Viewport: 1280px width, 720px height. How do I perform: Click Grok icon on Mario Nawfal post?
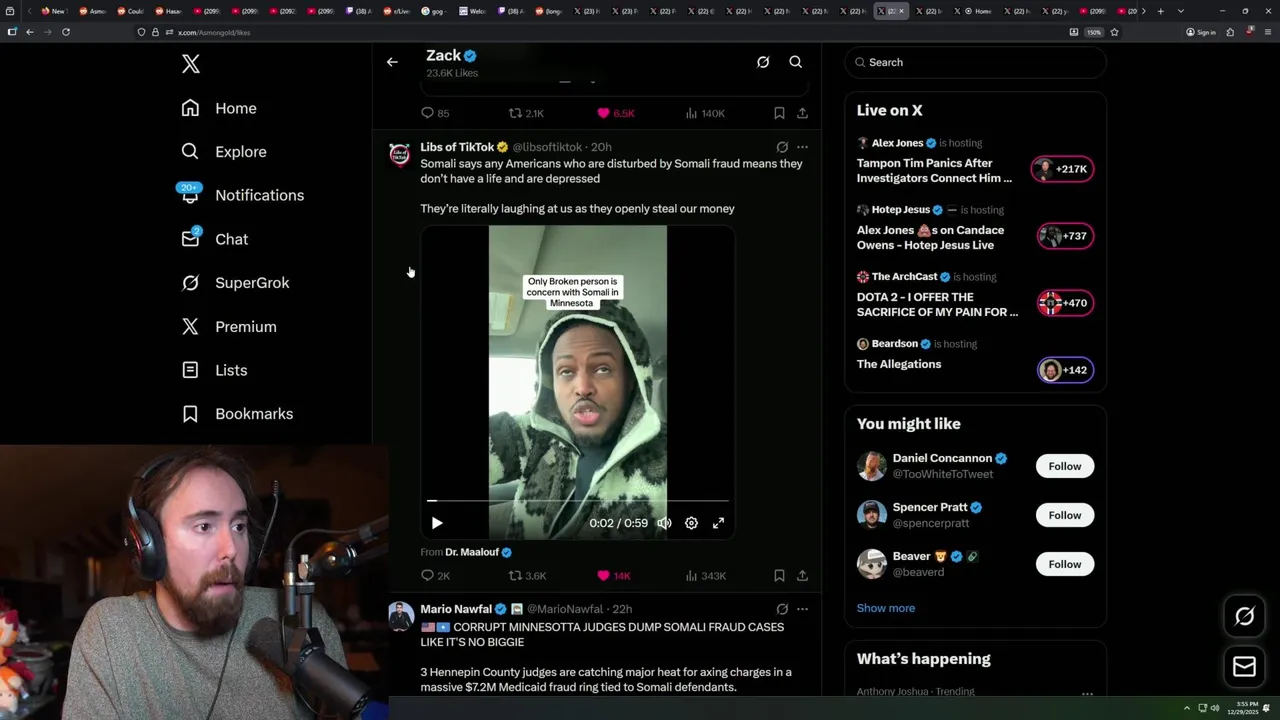point(782,609)
